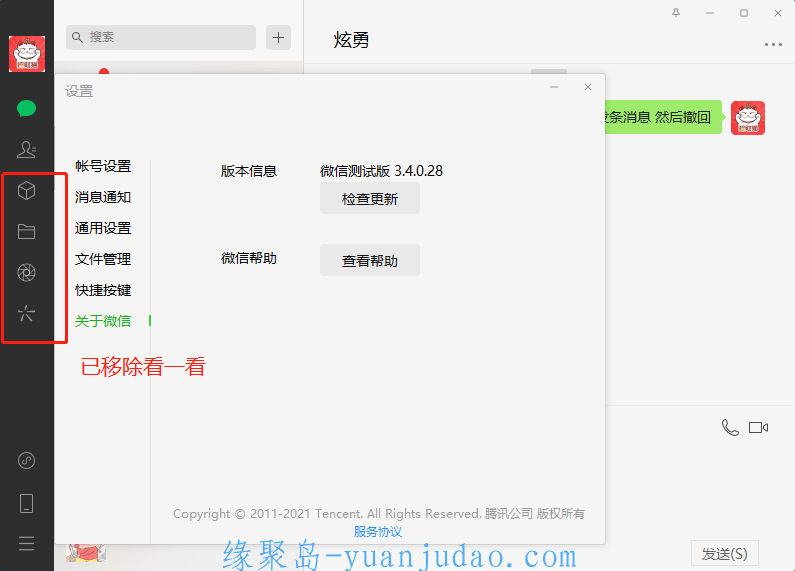
Task: Click the 检查更新 button
Action: tap(370, 198)
